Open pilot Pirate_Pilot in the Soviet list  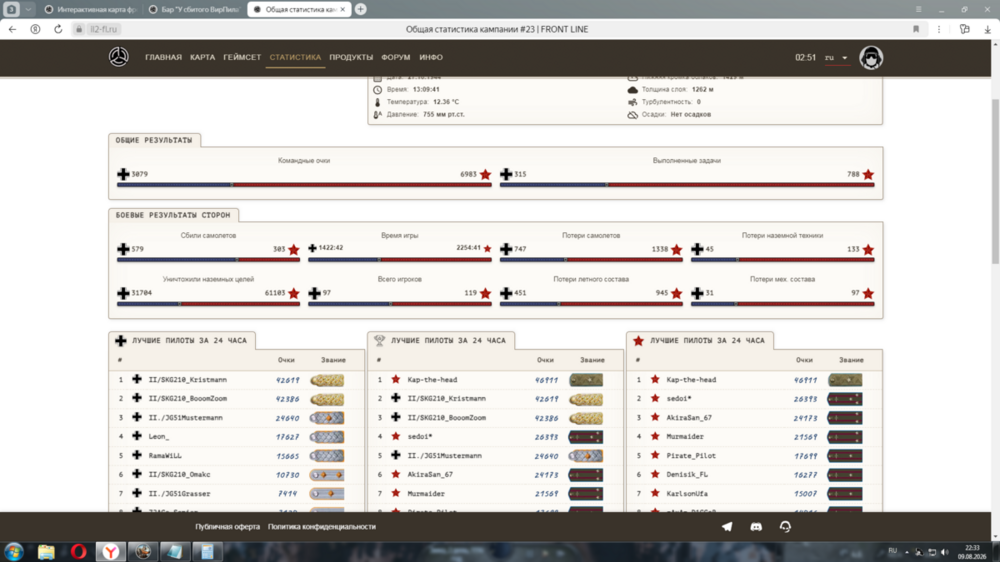coord(691,455)
